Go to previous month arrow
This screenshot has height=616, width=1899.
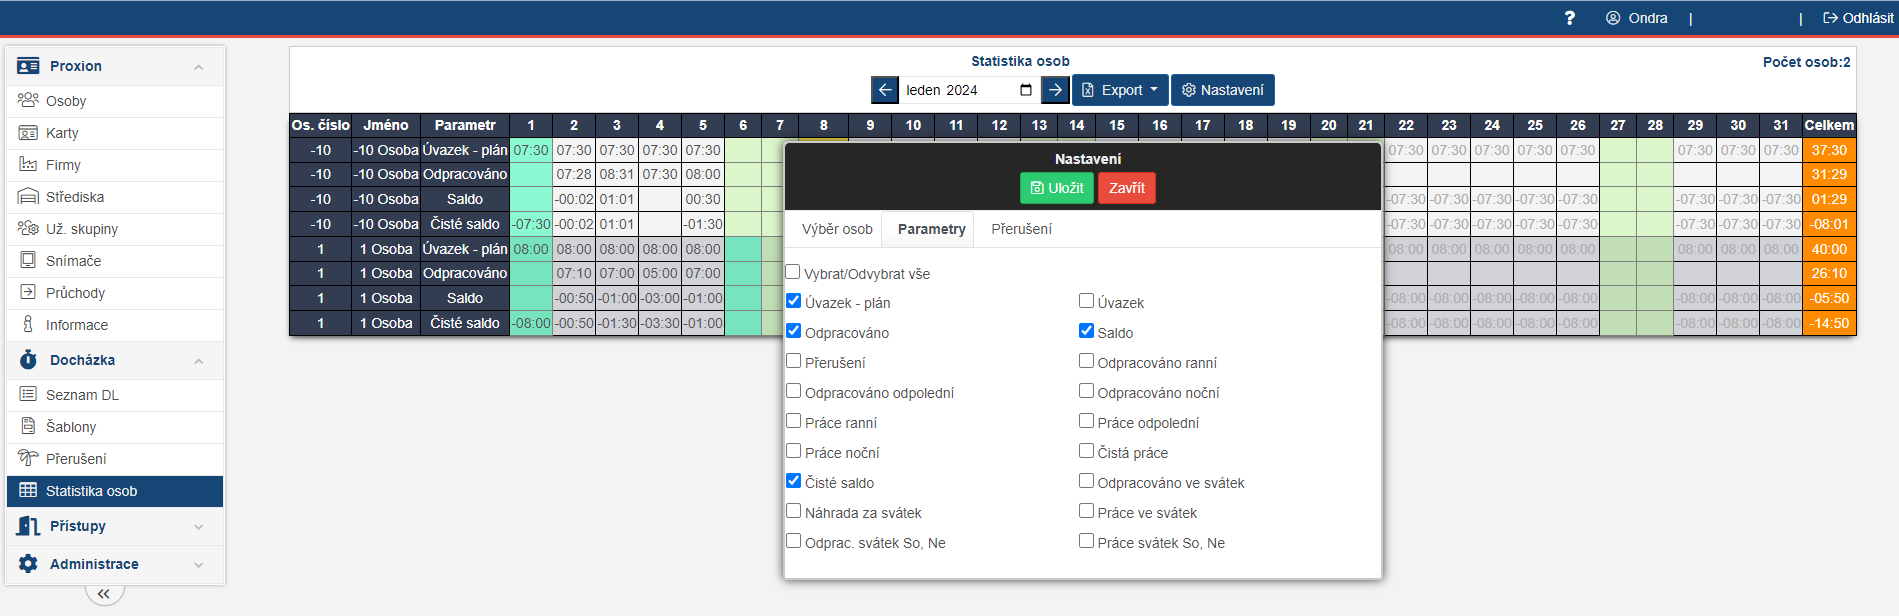tap(884, 90)
